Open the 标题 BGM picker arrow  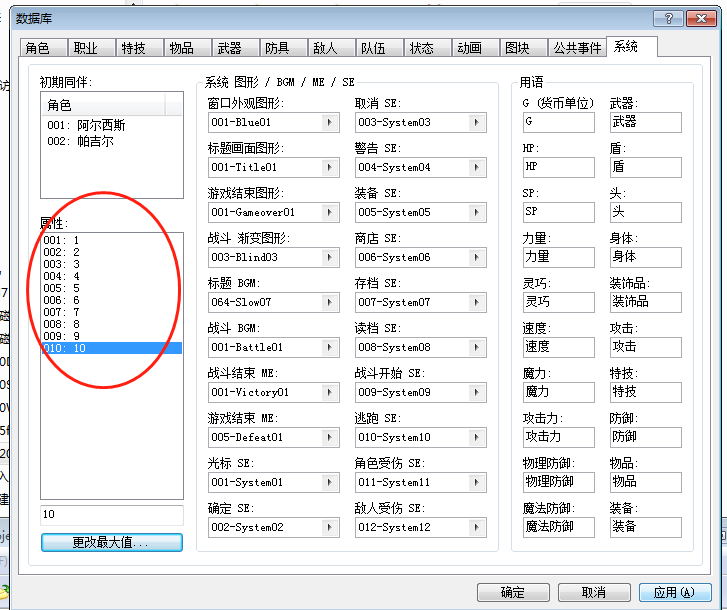[x=330, y=302]
